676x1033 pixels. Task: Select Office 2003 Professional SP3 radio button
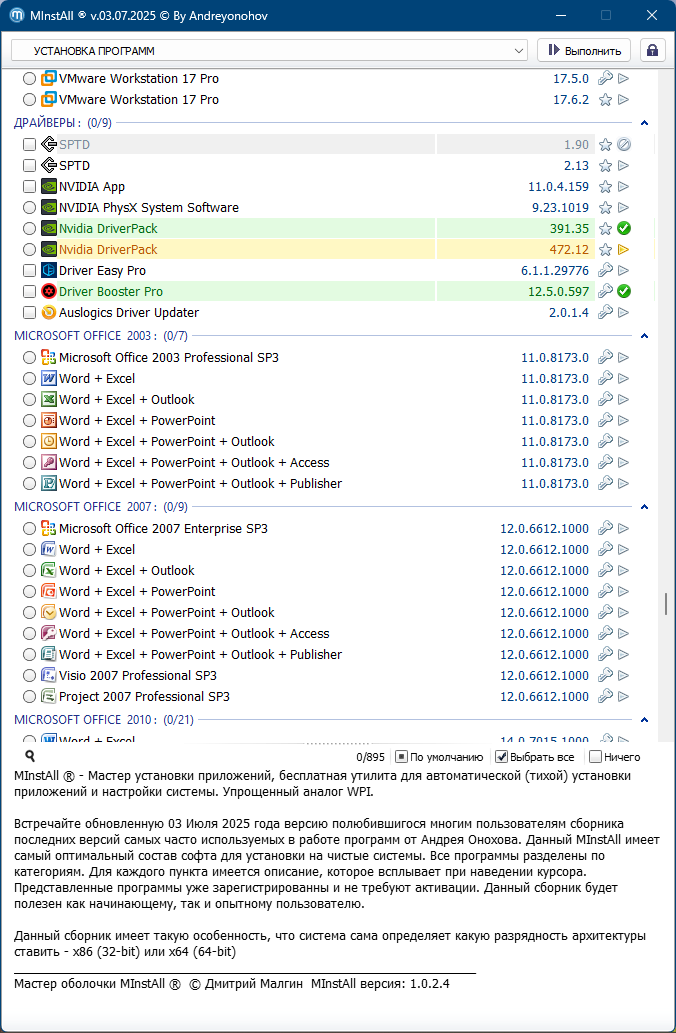click(29, 358)
